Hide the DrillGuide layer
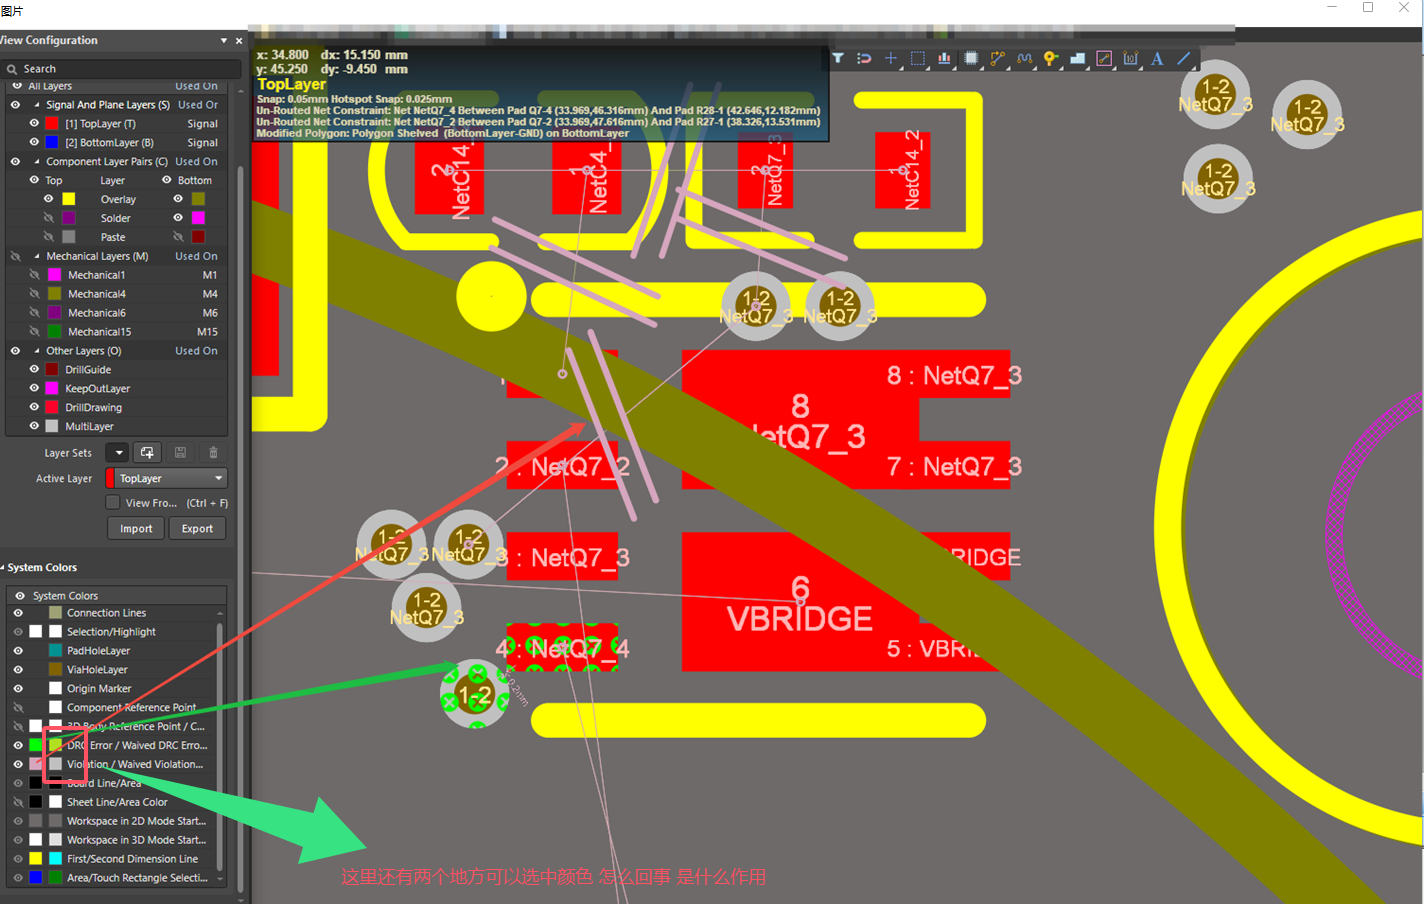 [x=34, y=370]
